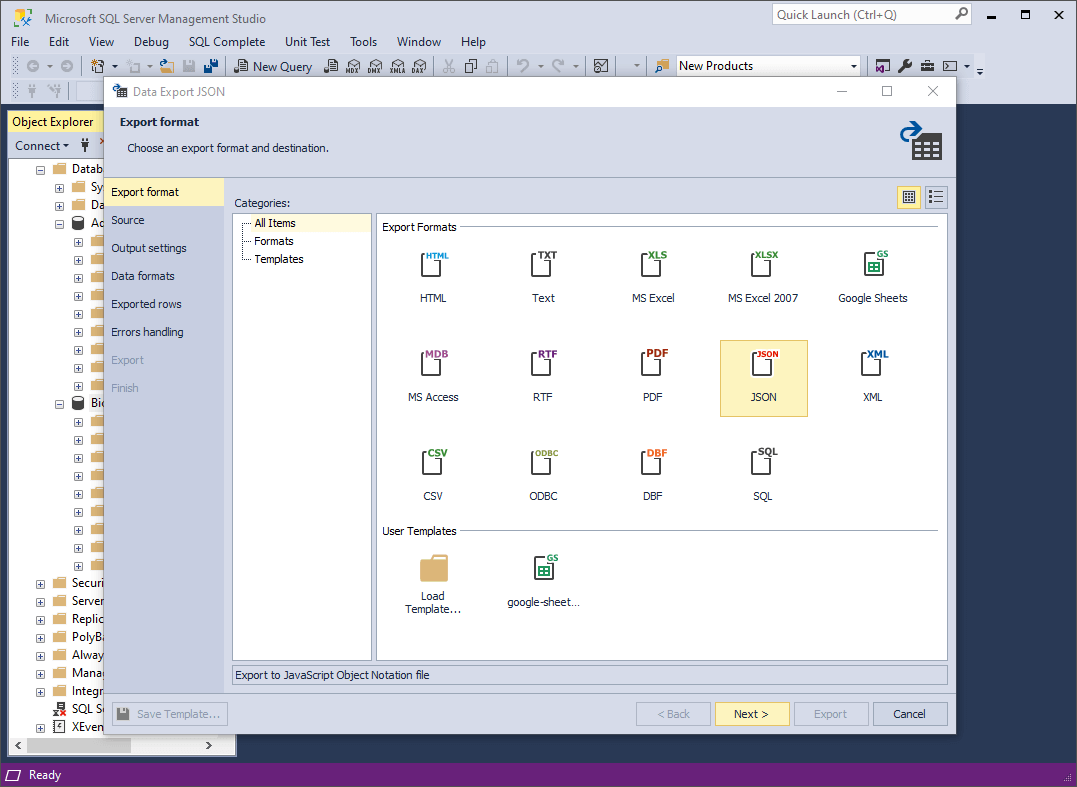Open the Connect dropdown in Object Explorer

click(41, 145)
